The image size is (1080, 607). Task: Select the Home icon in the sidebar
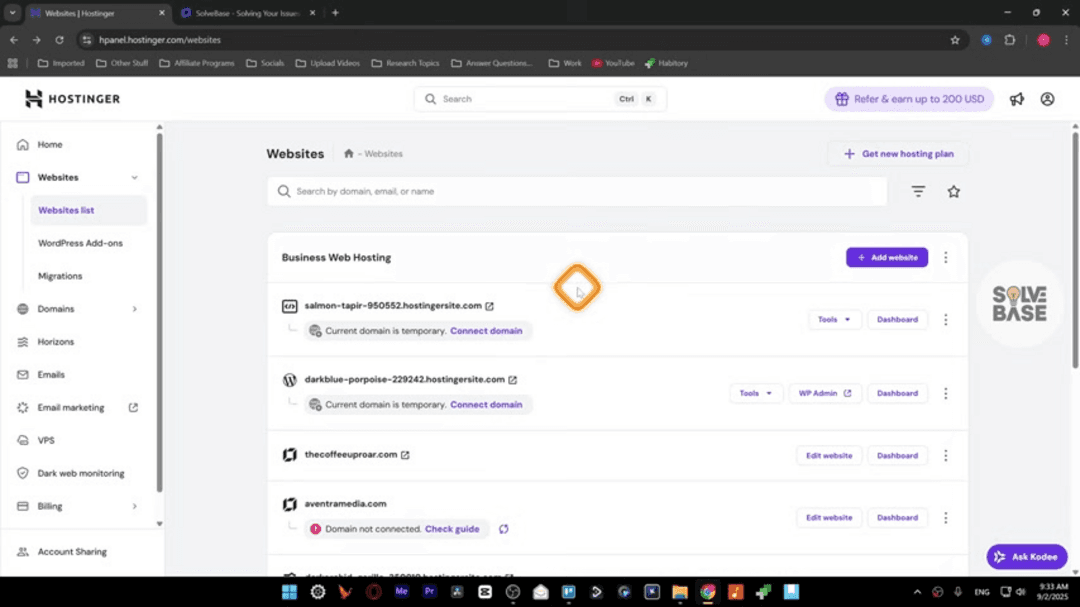click(22, 144)
